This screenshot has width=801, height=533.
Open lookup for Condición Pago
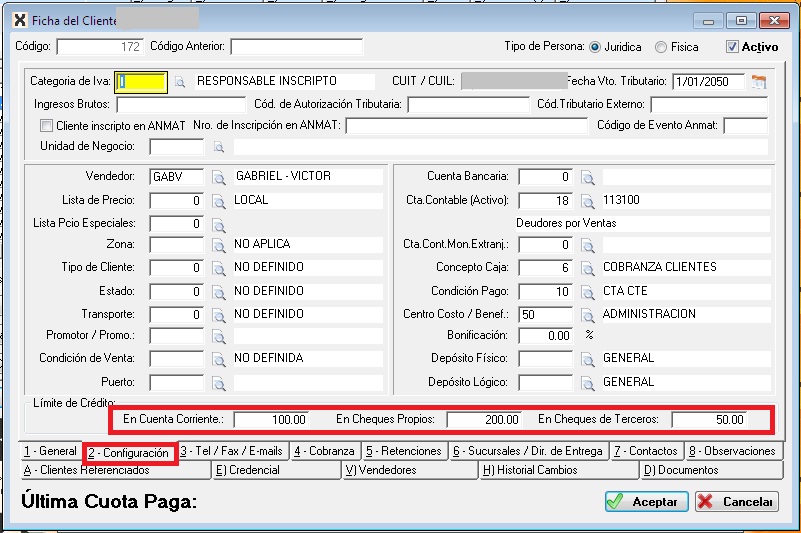pyautogui.click(x=588, y=292)
